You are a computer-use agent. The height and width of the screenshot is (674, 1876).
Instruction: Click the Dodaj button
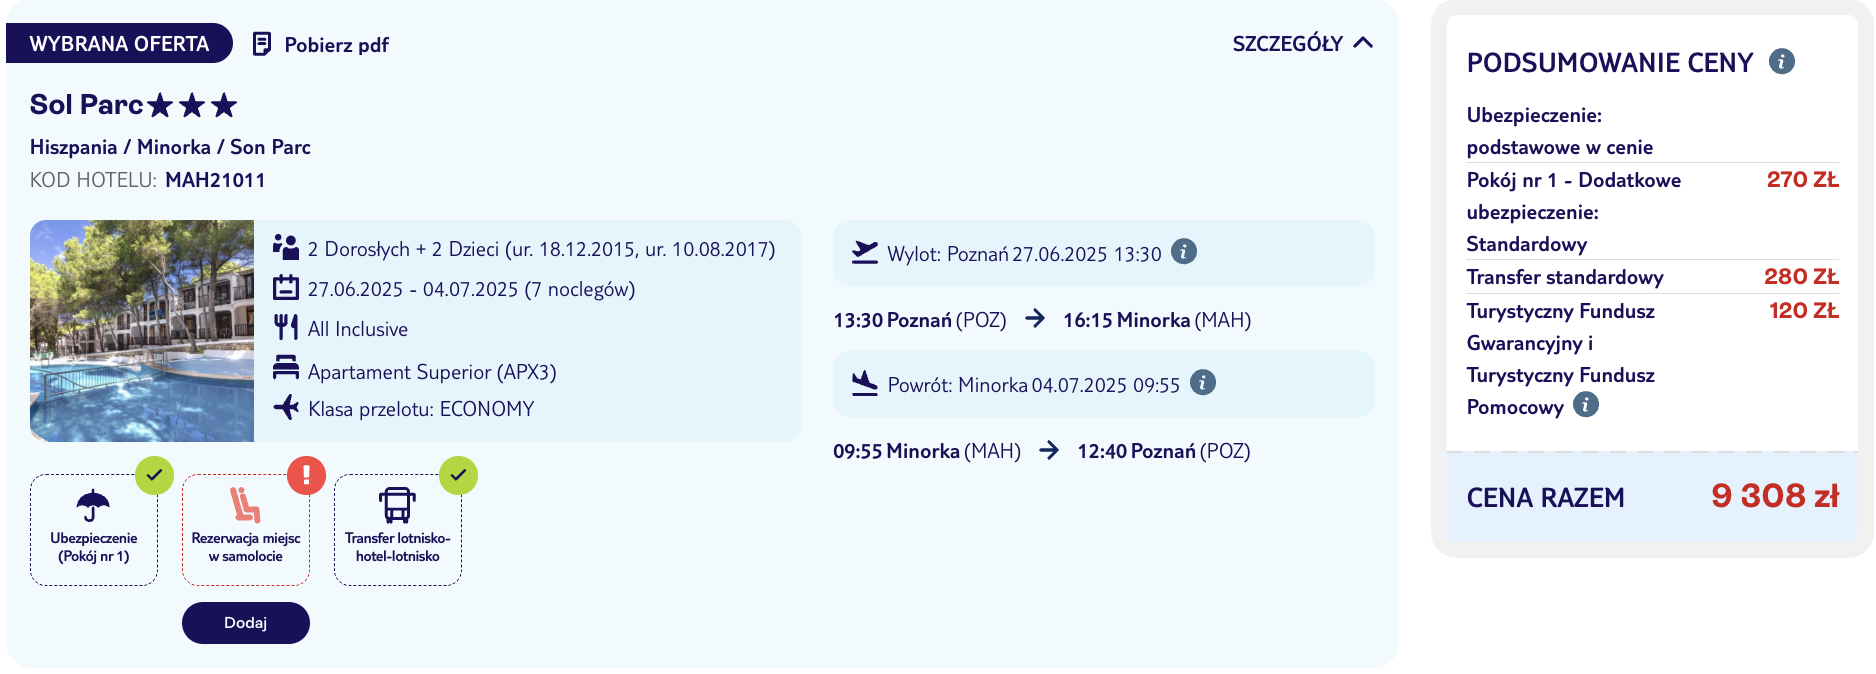point(246,623)
